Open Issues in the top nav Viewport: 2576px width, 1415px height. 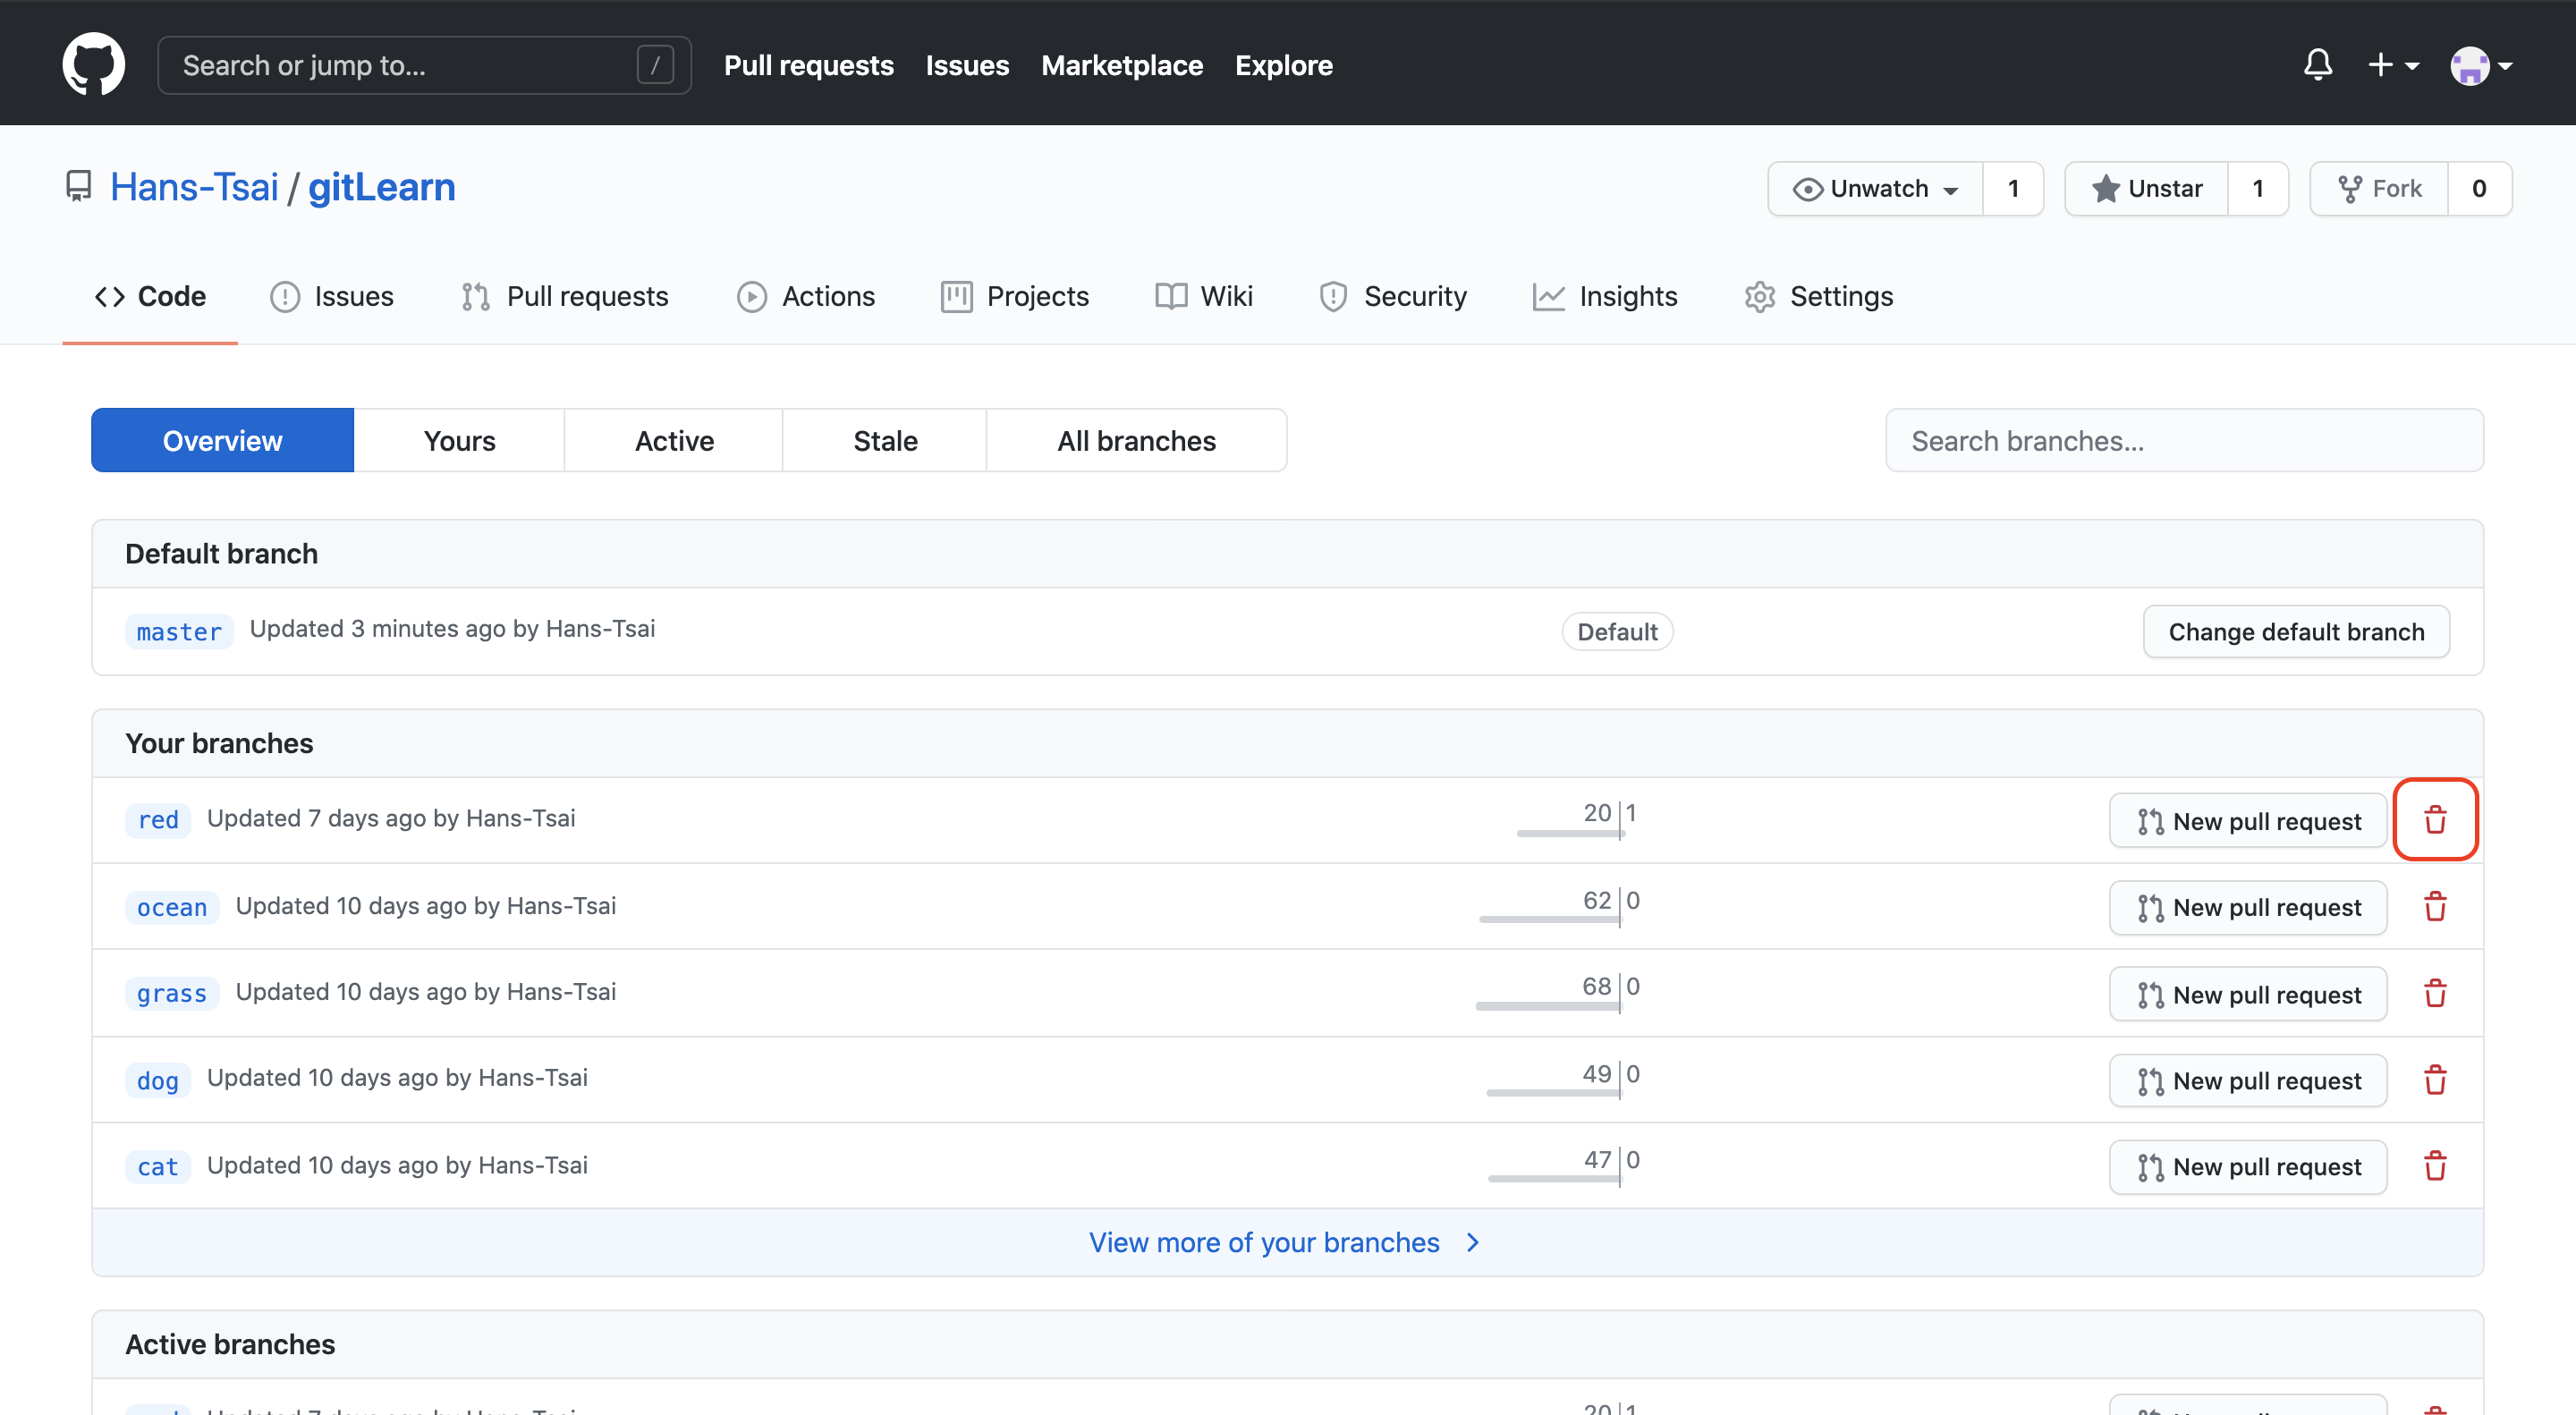click(x=966, y=65)
